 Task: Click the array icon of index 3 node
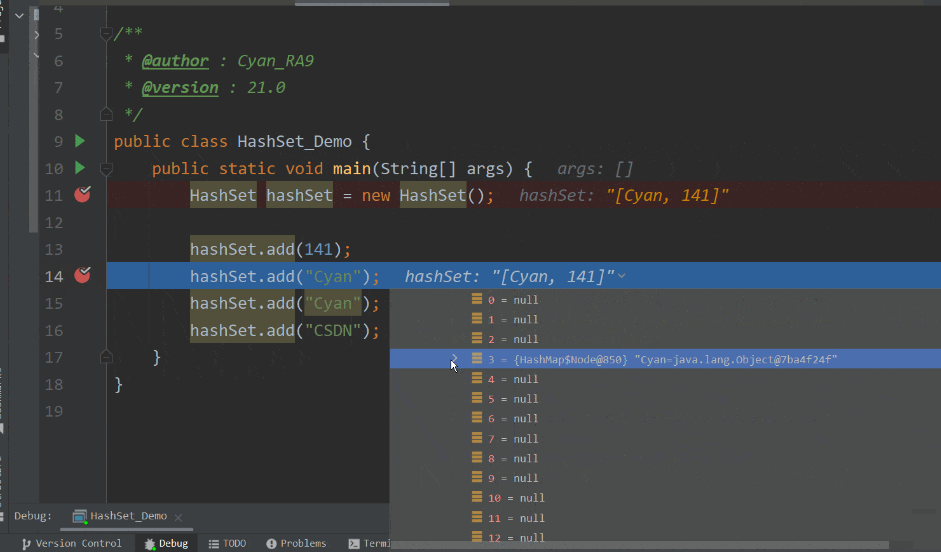pyautogui.click(x=477, y=358)
